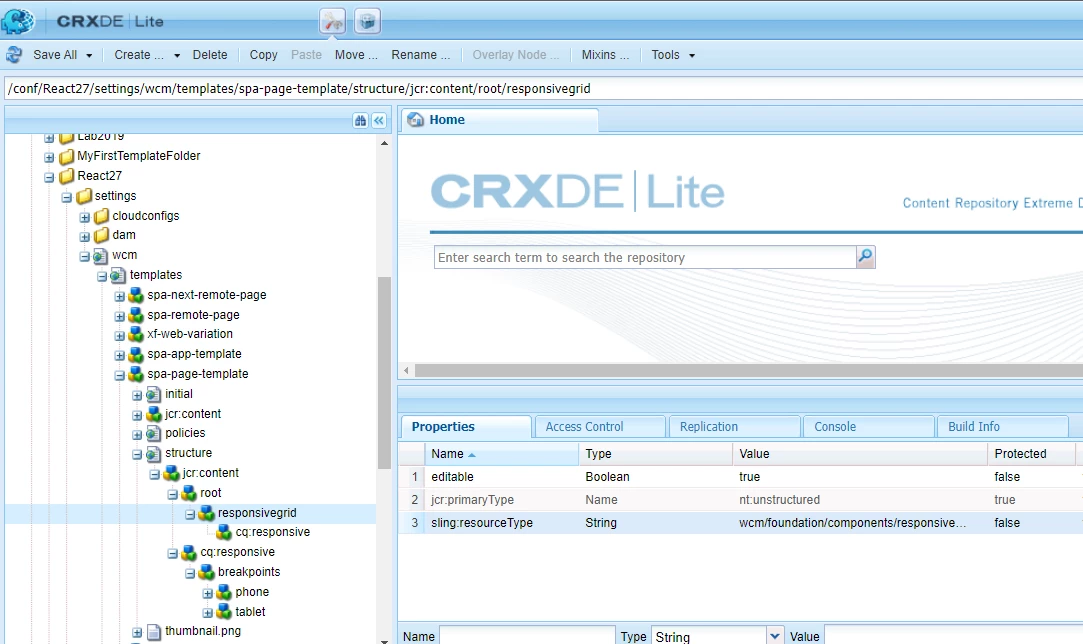Open the Save All dropdown arrow
1083x644 pixels.
[x=89, y=55]
